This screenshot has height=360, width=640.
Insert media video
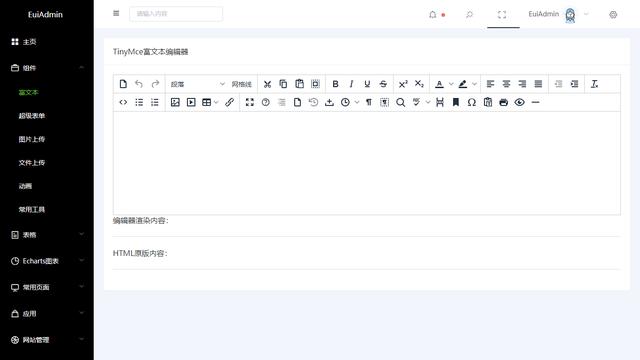(191, 102)
